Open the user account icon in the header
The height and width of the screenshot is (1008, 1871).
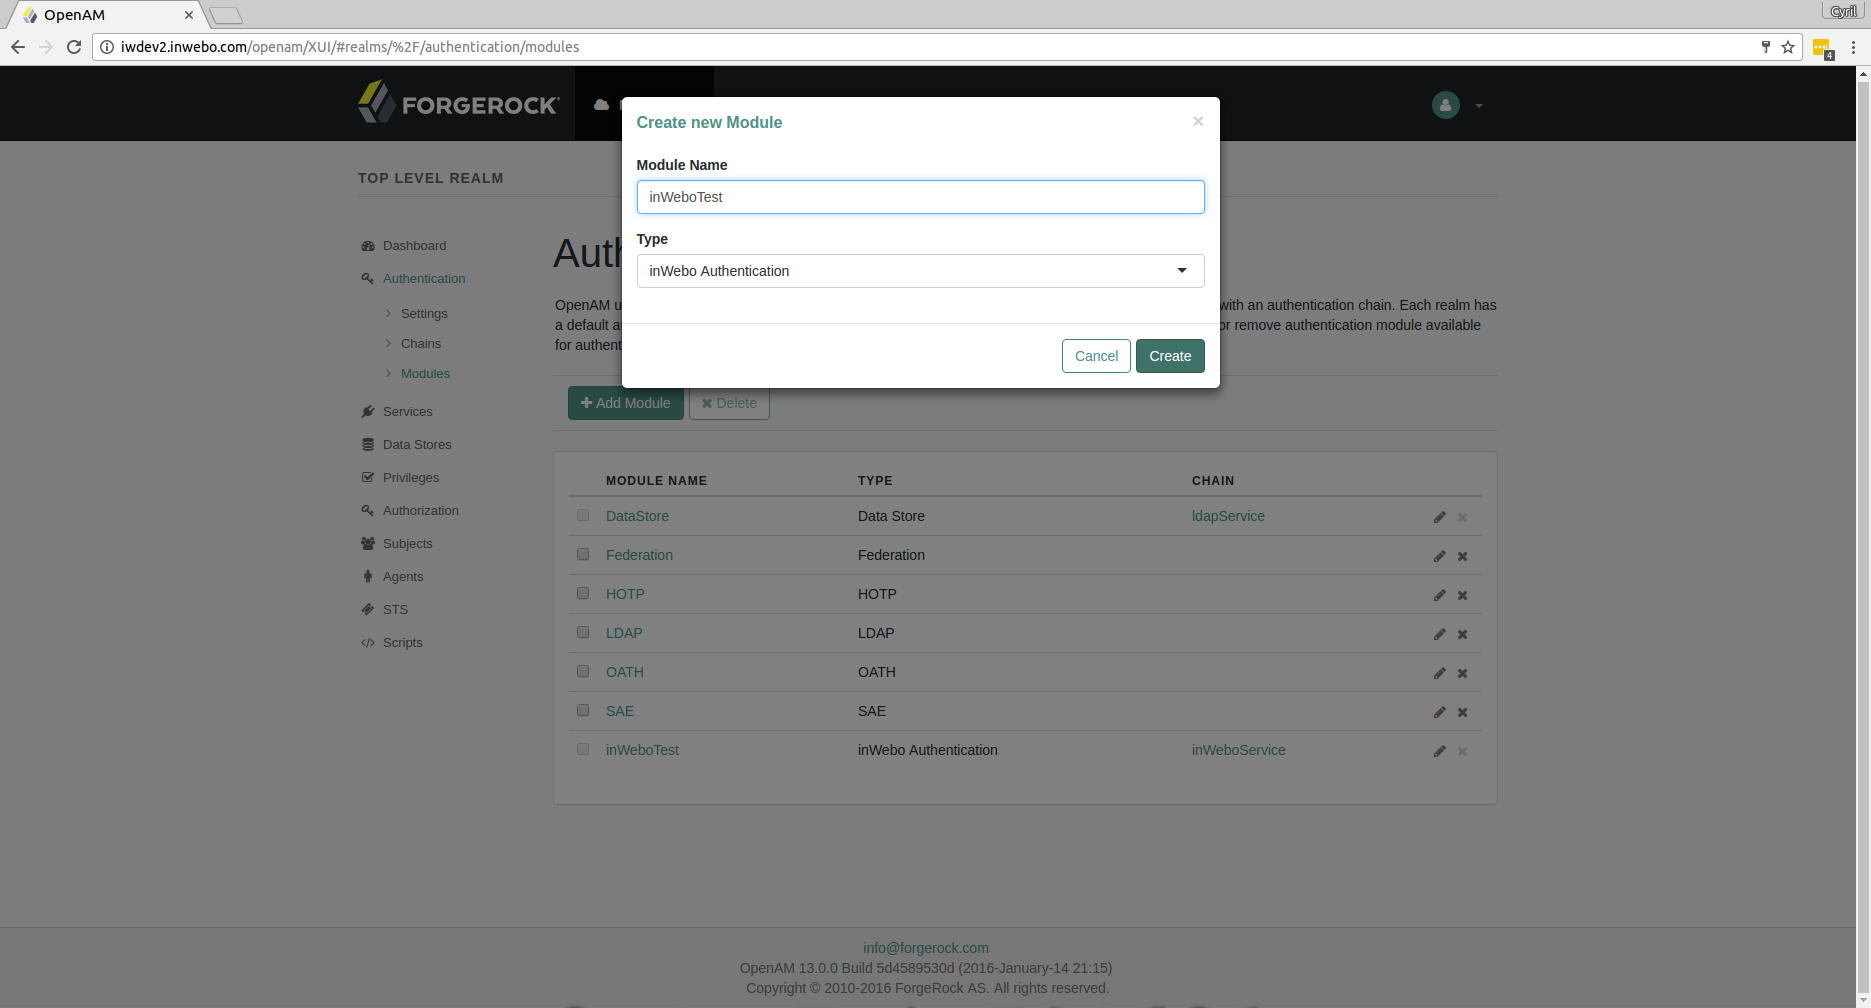point(1444,104)
